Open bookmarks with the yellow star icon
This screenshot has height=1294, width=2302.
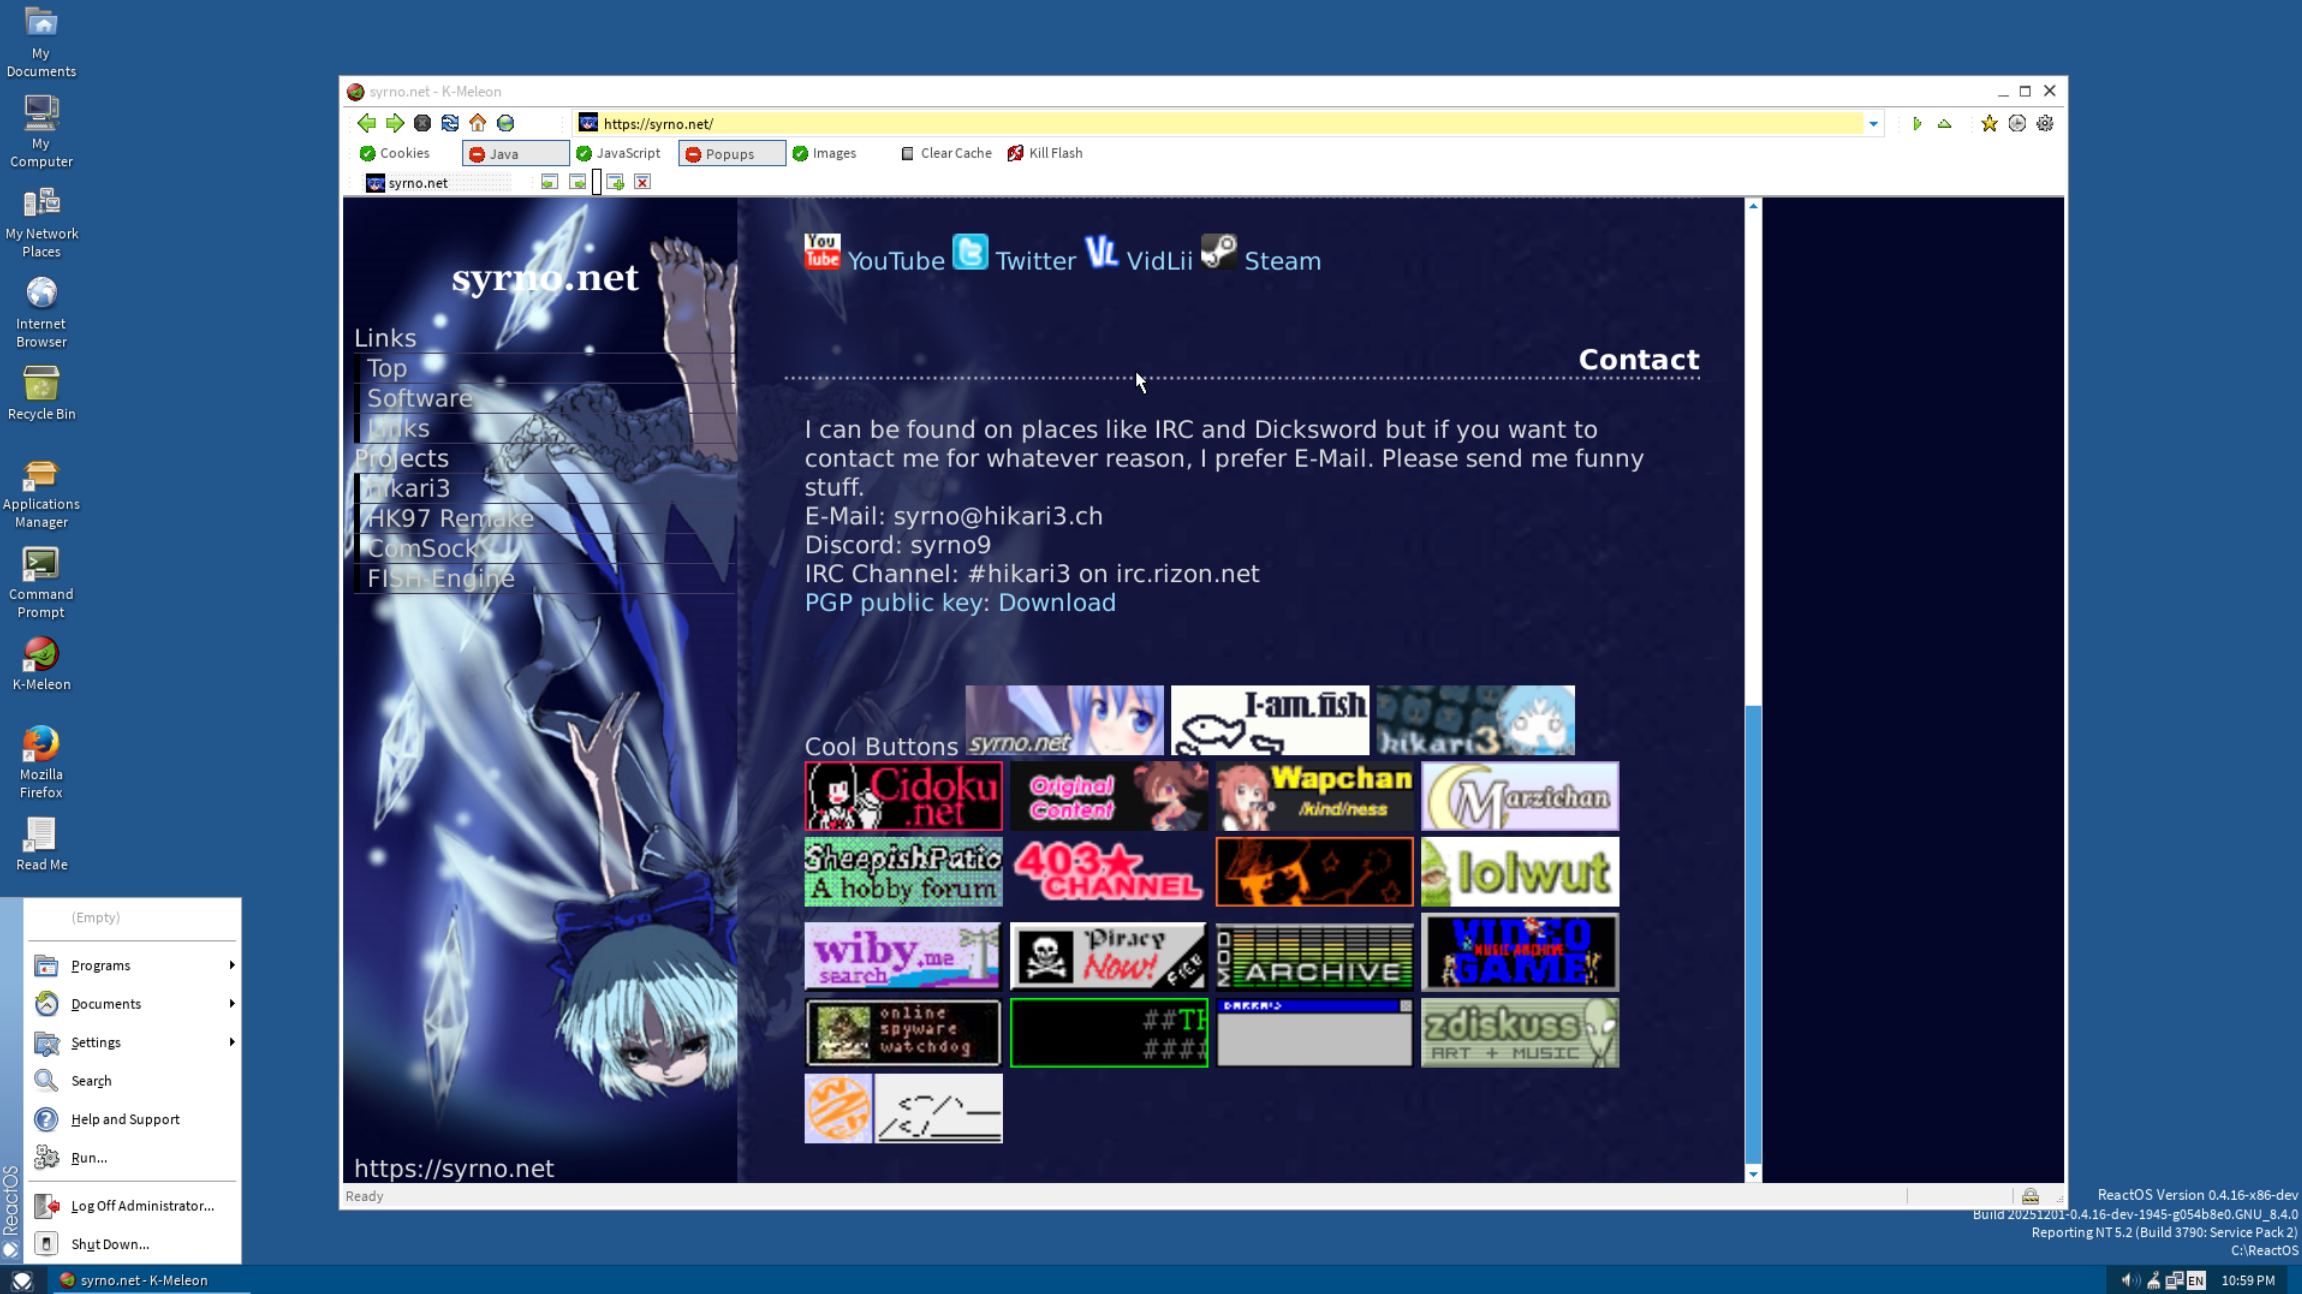pos(1989,123)
